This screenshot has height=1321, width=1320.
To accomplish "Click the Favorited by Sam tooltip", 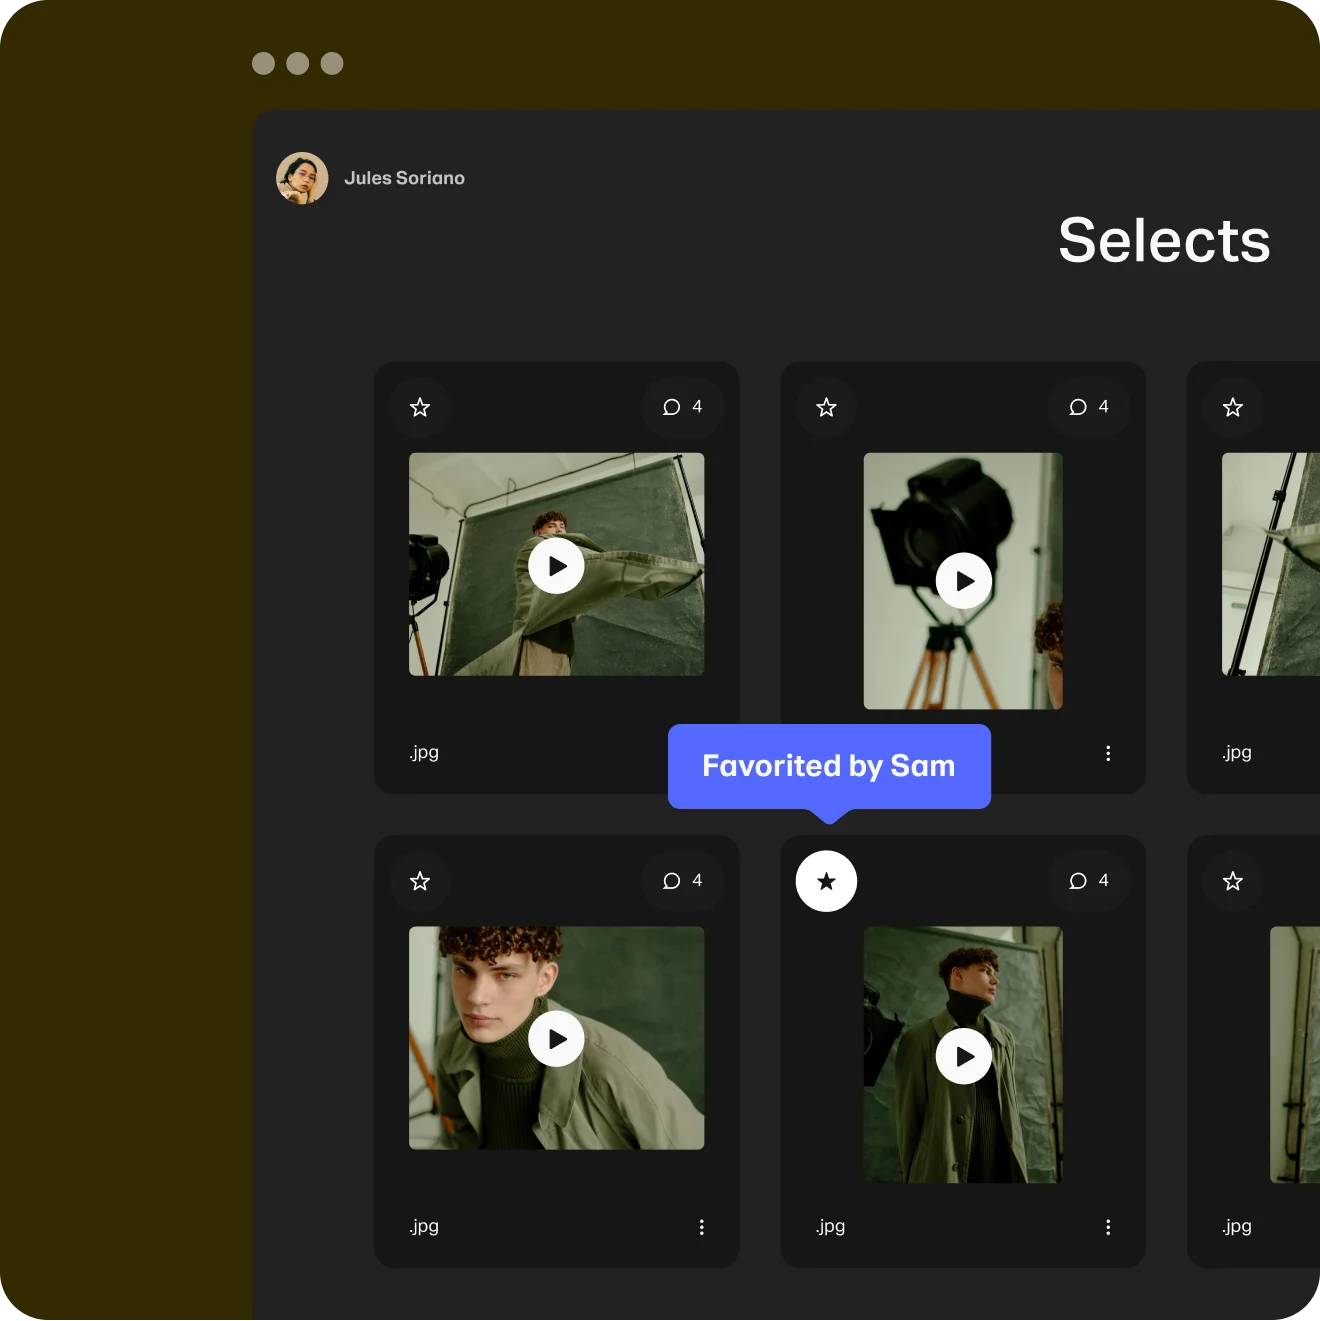I will coord(828,765).
